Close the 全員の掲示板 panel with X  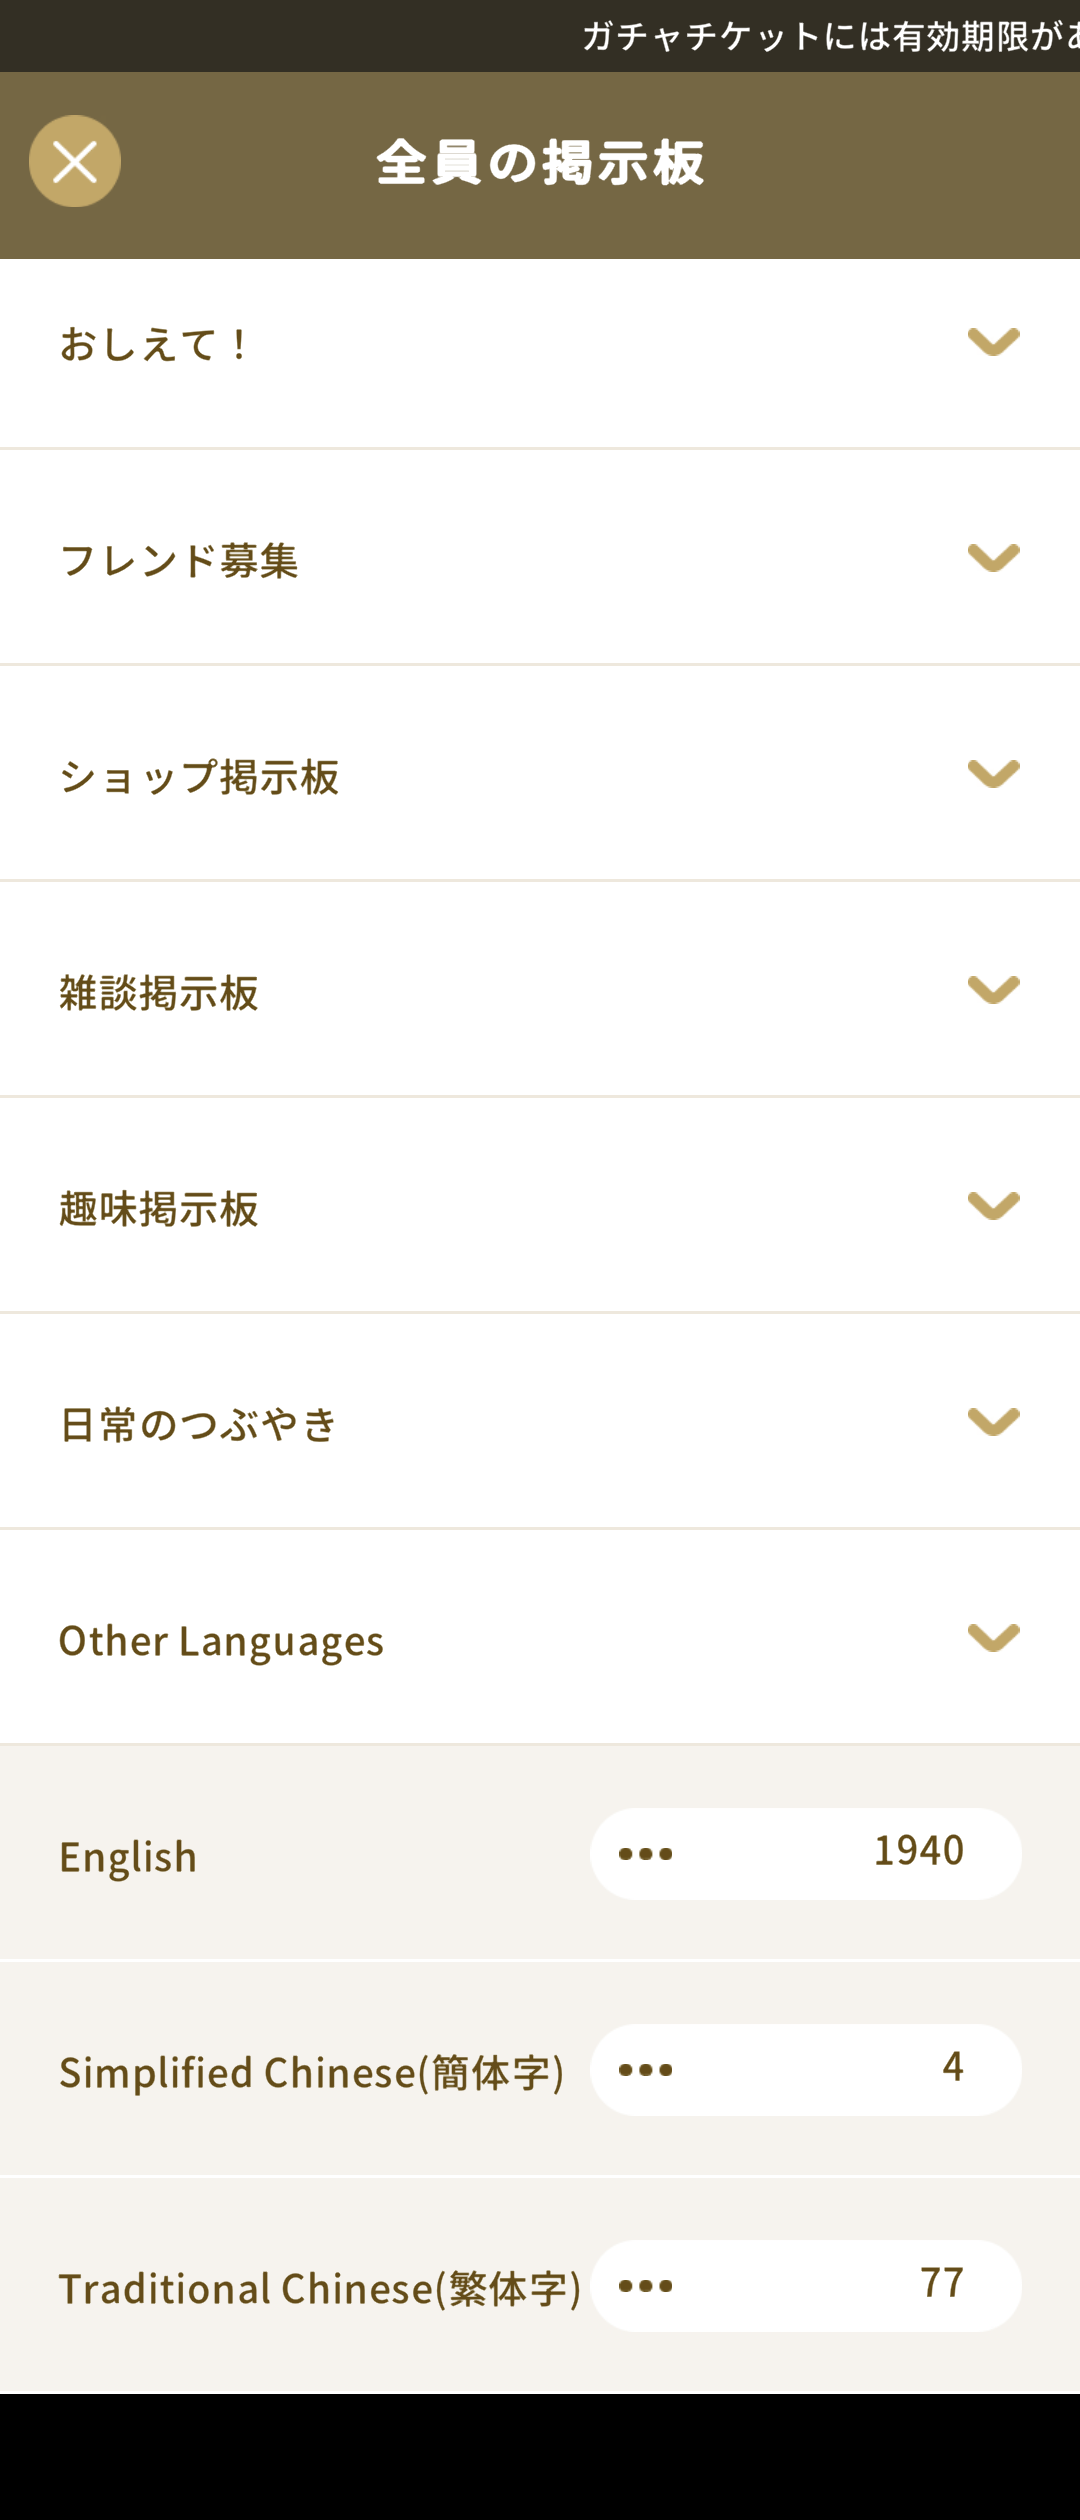click(x=75, y=161)
